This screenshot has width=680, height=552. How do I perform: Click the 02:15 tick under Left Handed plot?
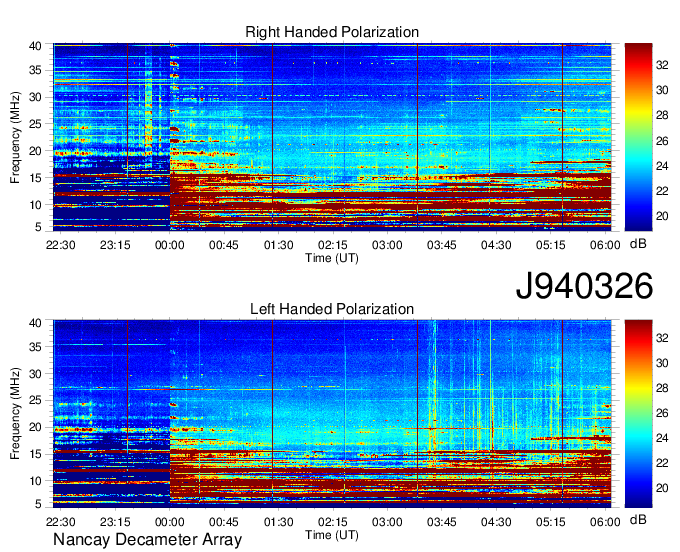[333, 523]
